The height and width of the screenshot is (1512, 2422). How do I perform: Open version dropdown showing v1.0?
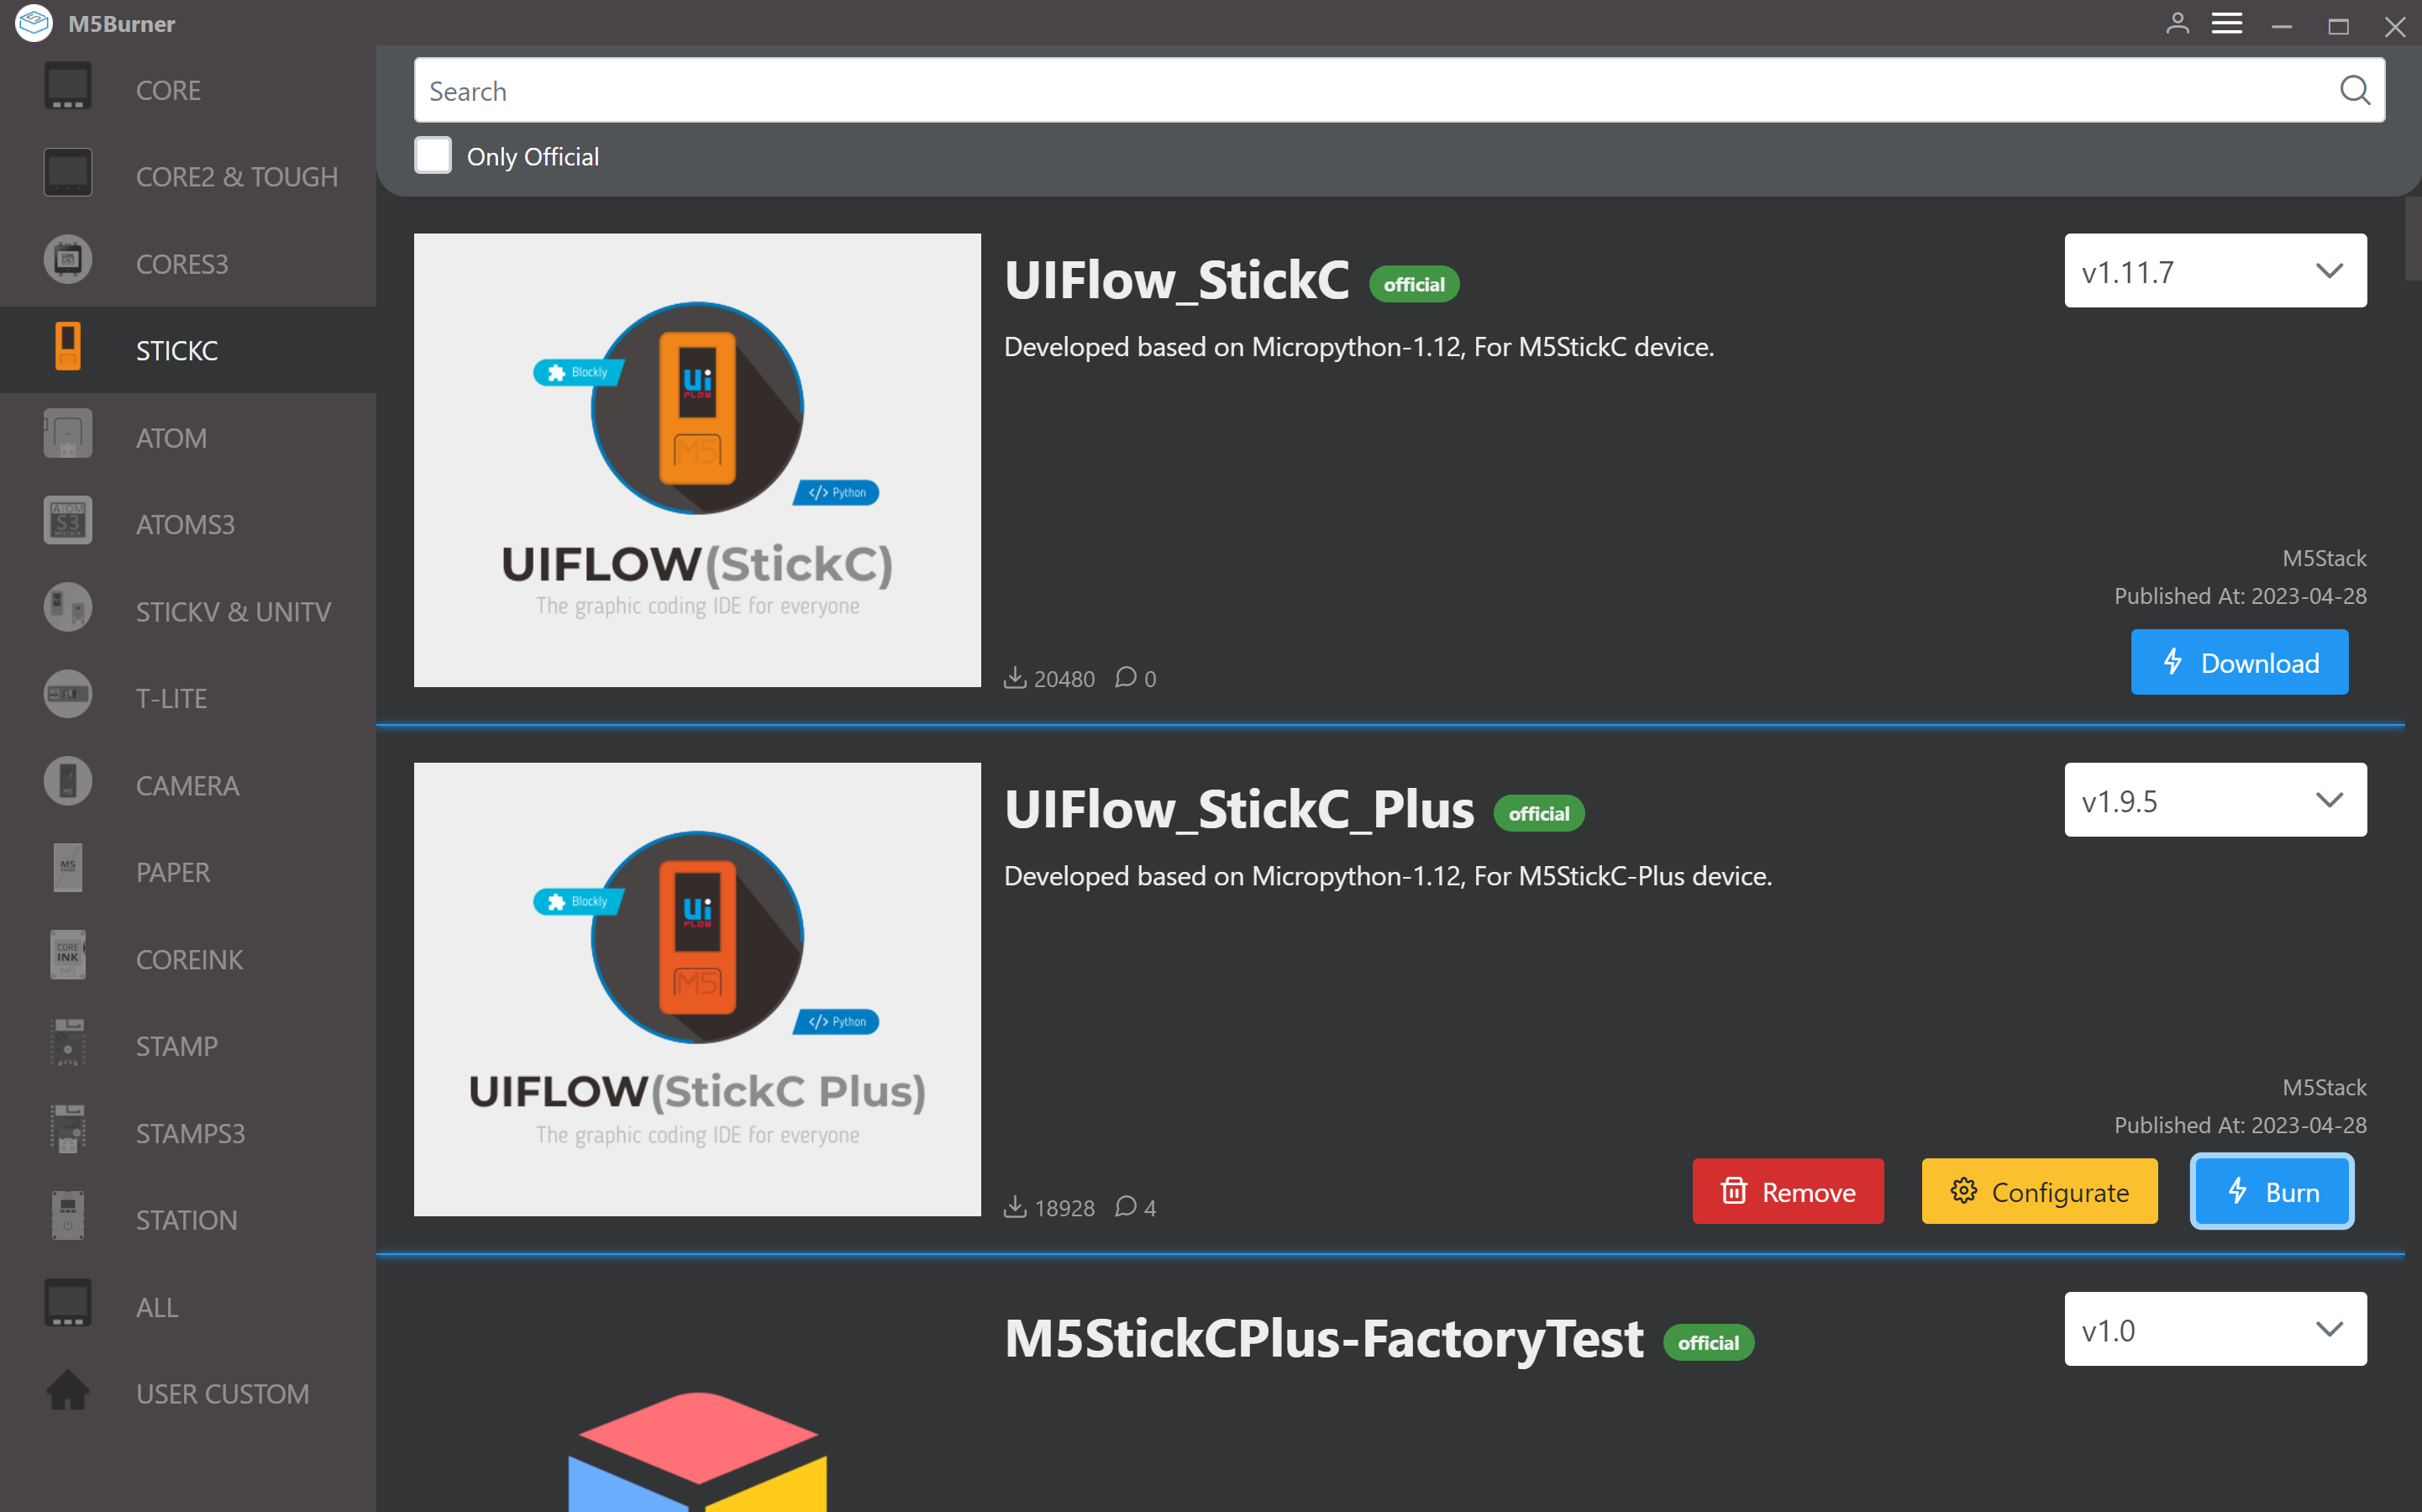[x=2215, y=1329]
